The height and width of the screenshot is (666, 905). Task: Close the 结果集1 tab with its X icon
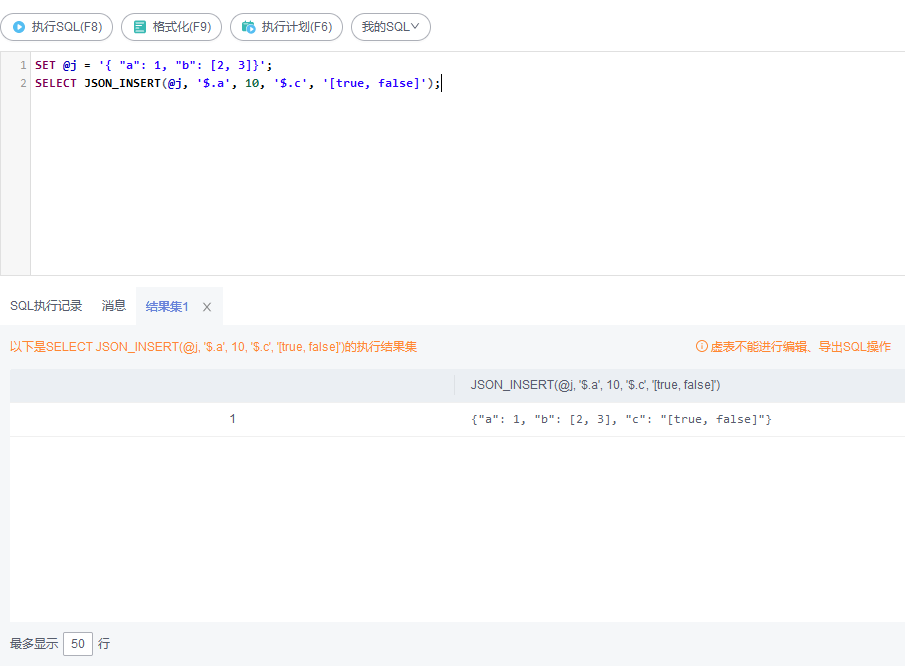pos(206,306)
